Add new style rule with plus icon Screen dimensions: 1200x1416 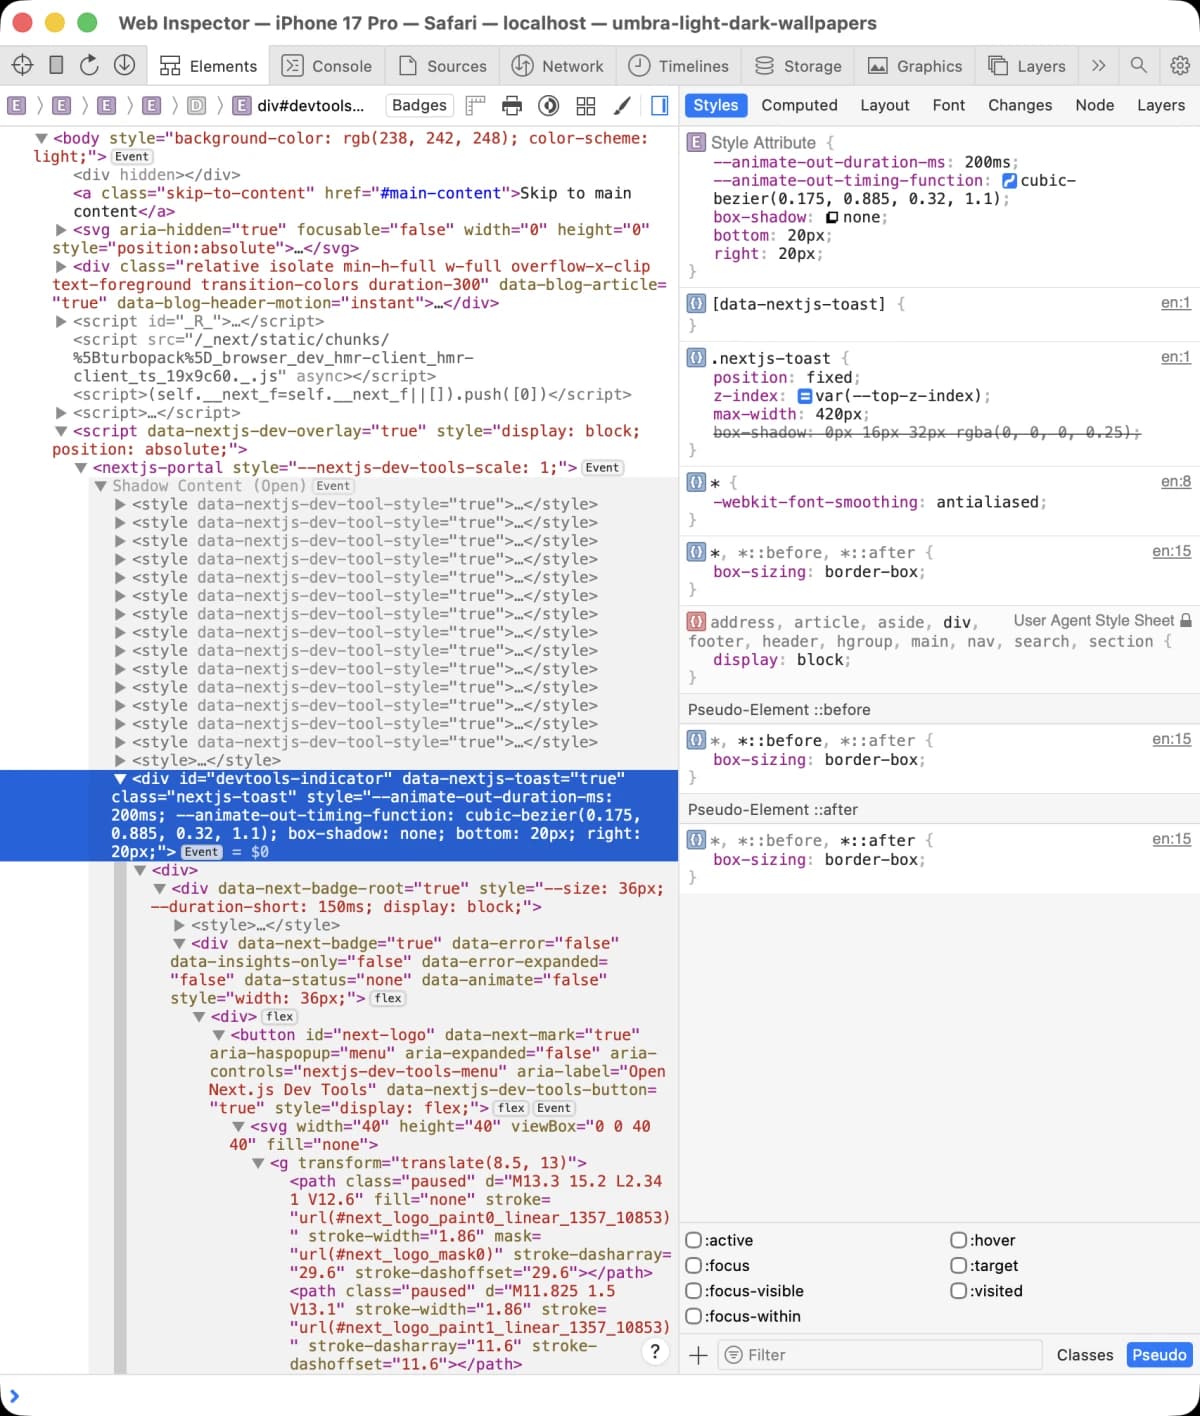click(x=699, y=1355)
